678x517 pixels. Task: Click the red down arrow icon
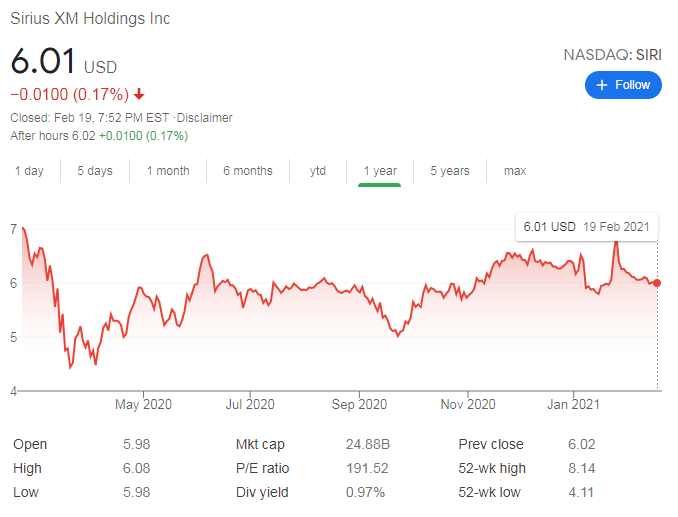point(139,94)
